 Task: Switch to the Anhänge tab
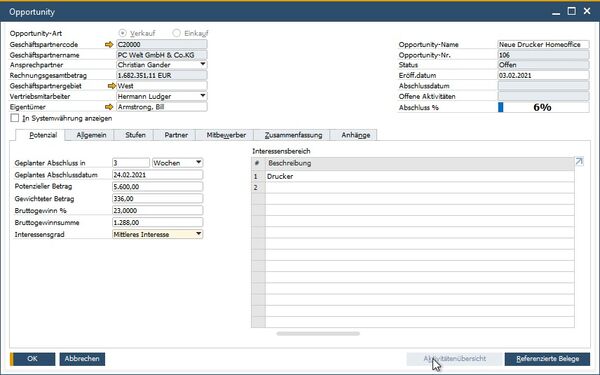point(355,135)
